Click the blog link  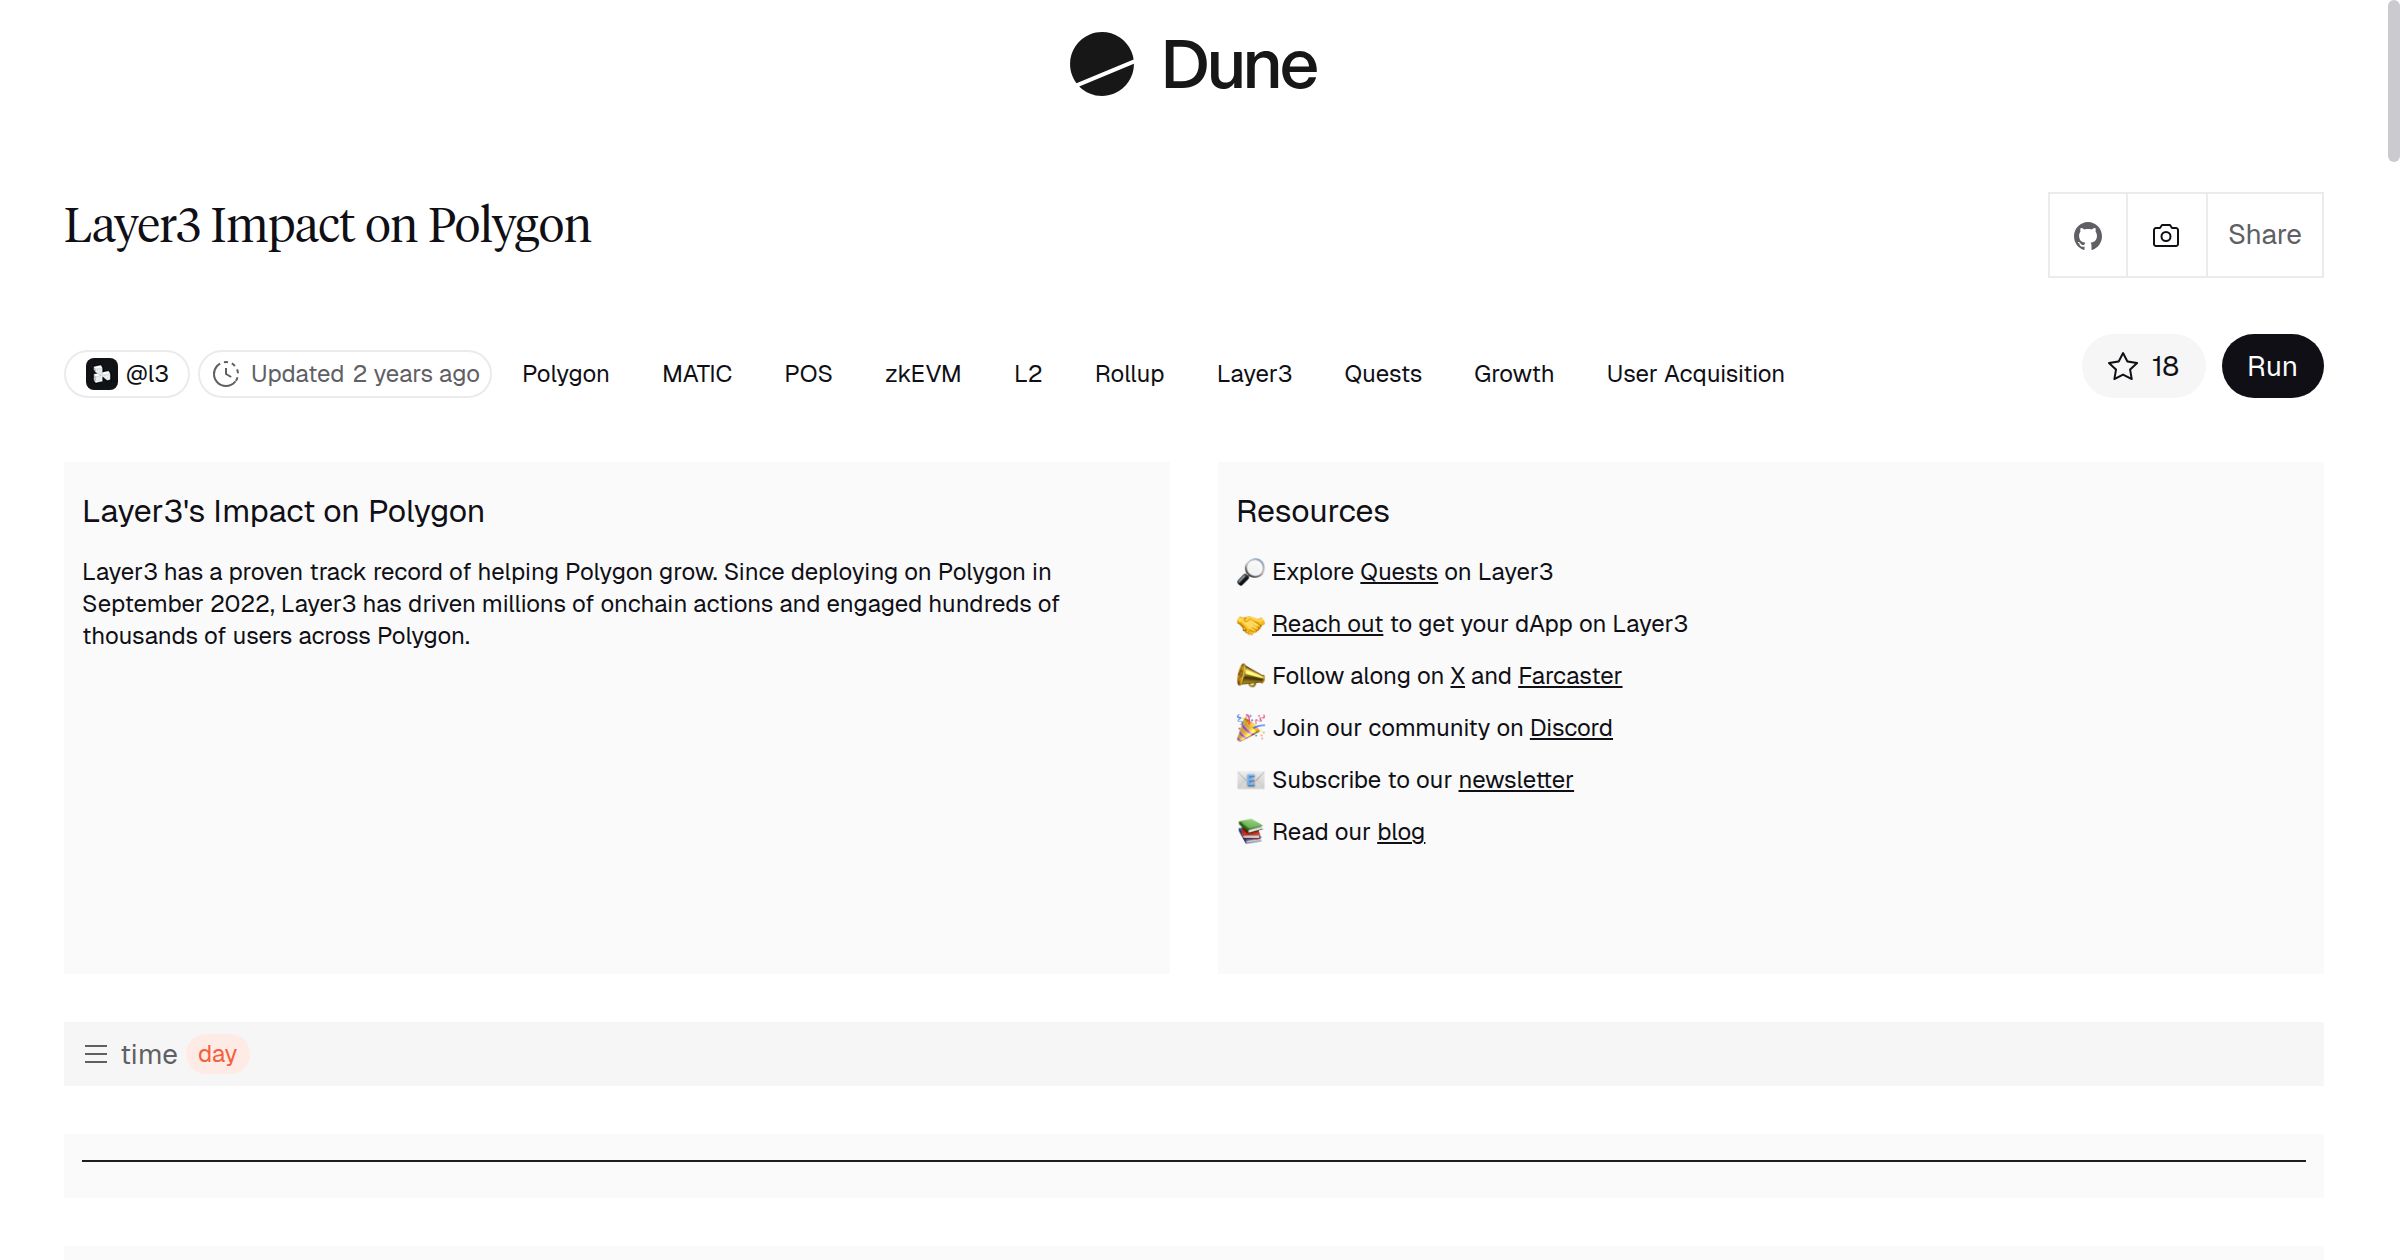click(1400, 832)
